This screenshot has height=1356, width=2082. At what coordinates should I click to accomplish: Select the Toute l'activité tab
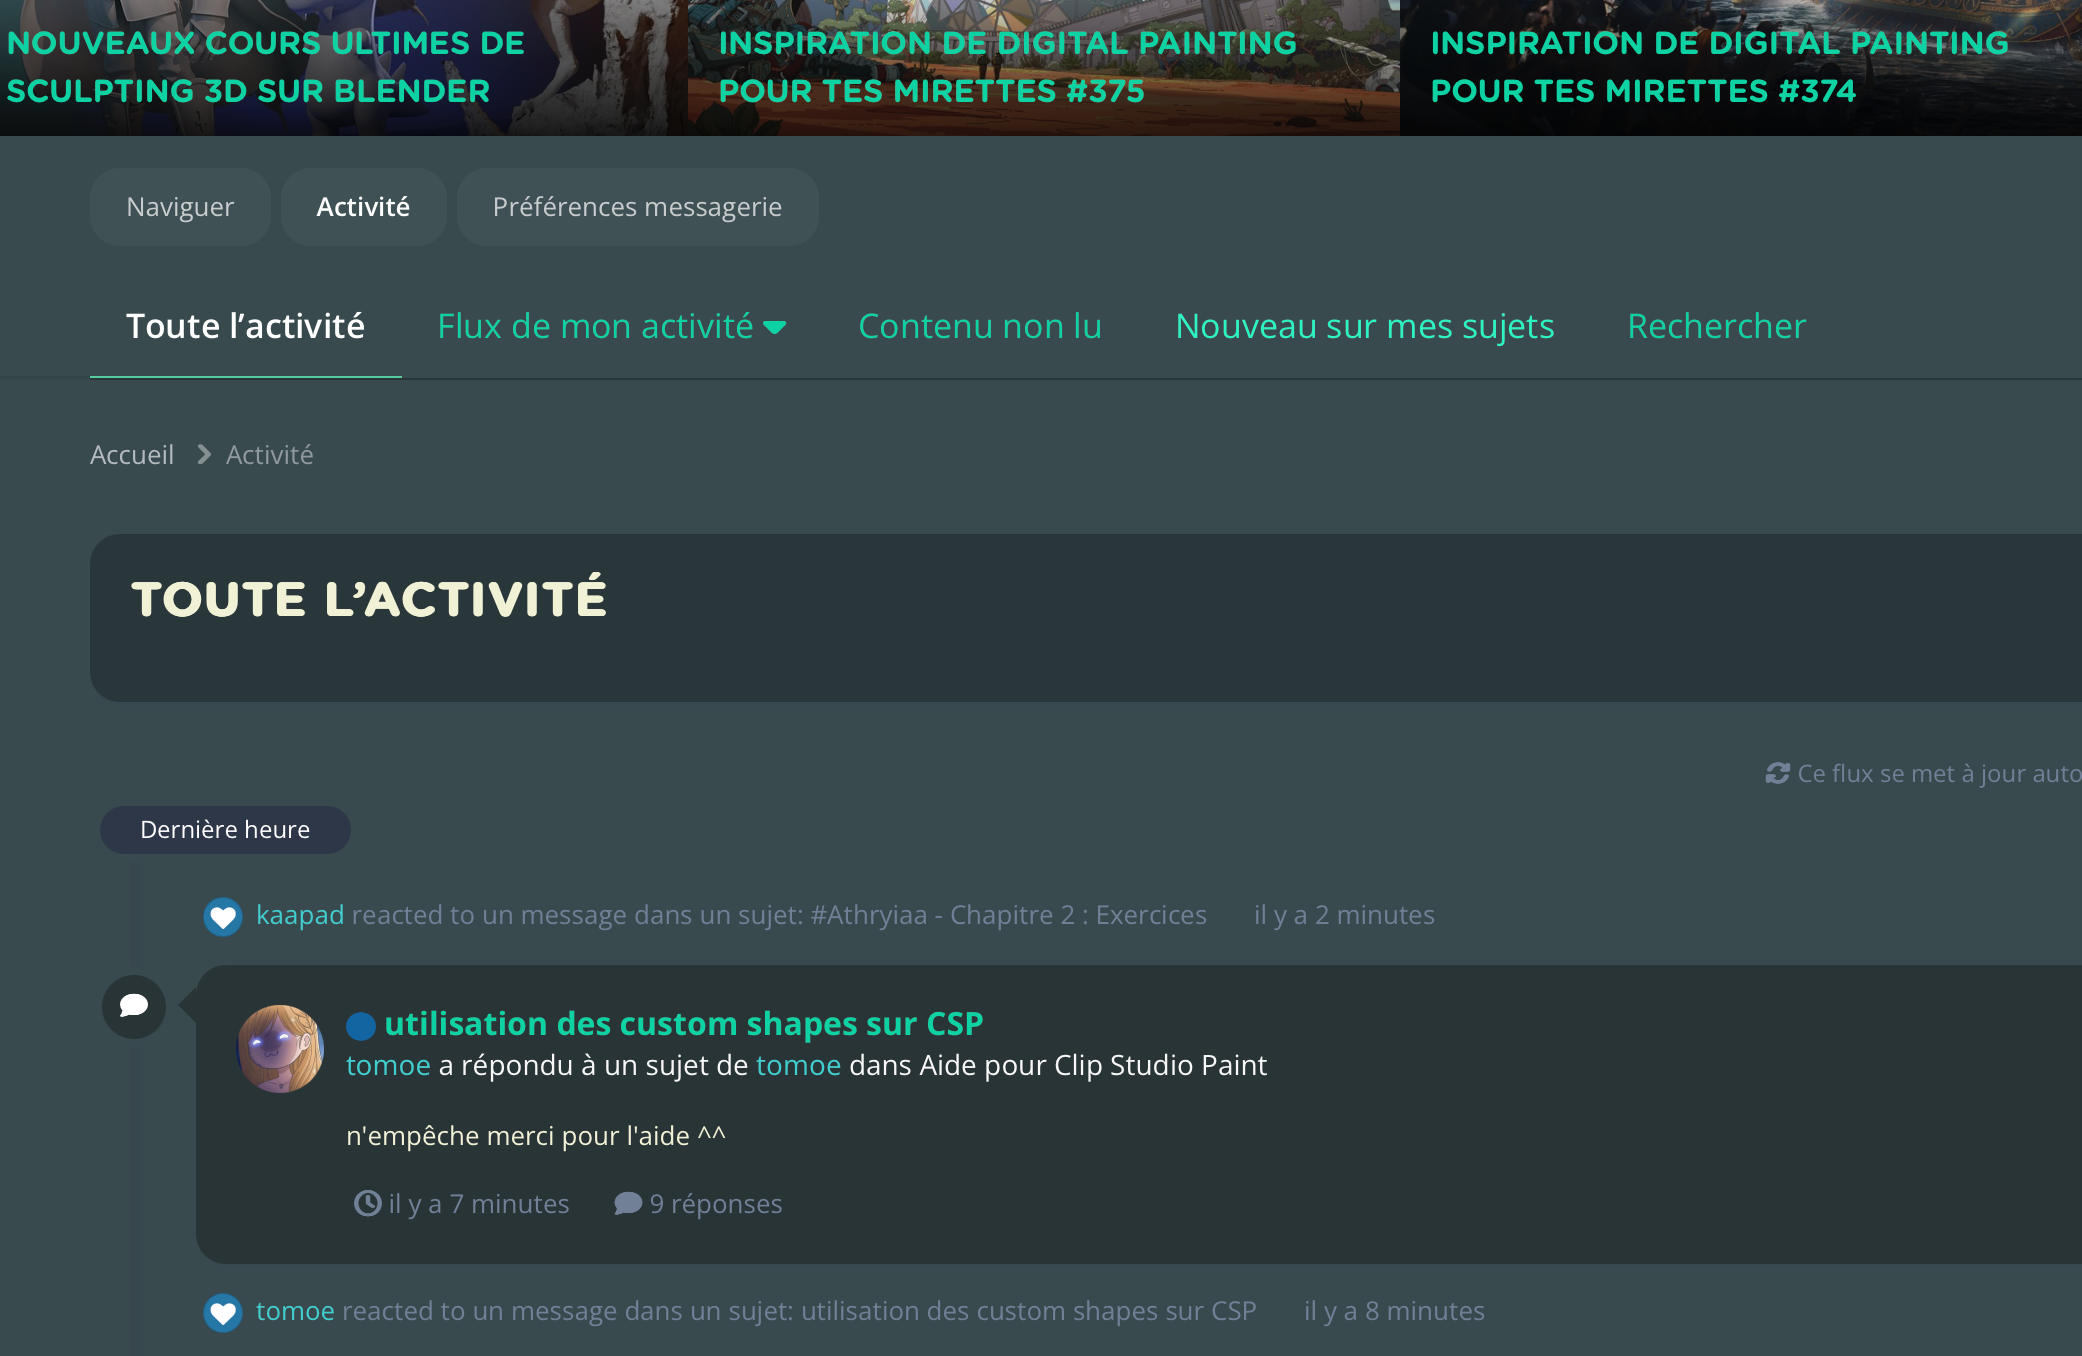tap(245, 326)
